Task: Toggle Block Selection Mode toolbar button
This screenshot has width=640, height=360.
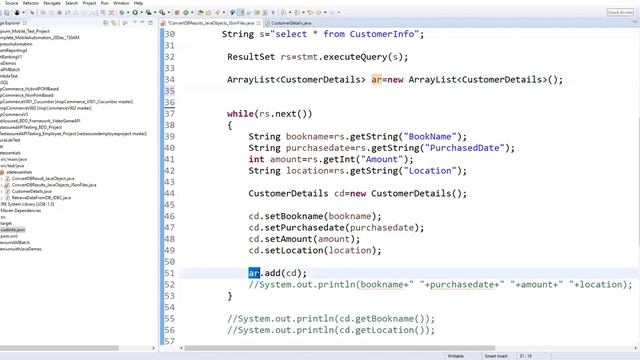Action: 265,12
